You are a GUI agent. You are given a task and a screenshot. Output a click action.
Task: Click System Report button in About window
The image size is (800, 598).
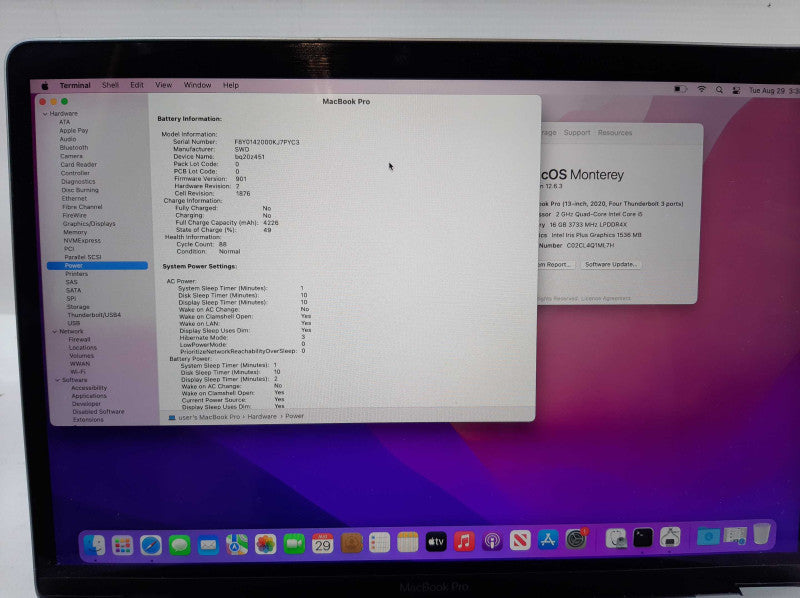coord(555,264)
